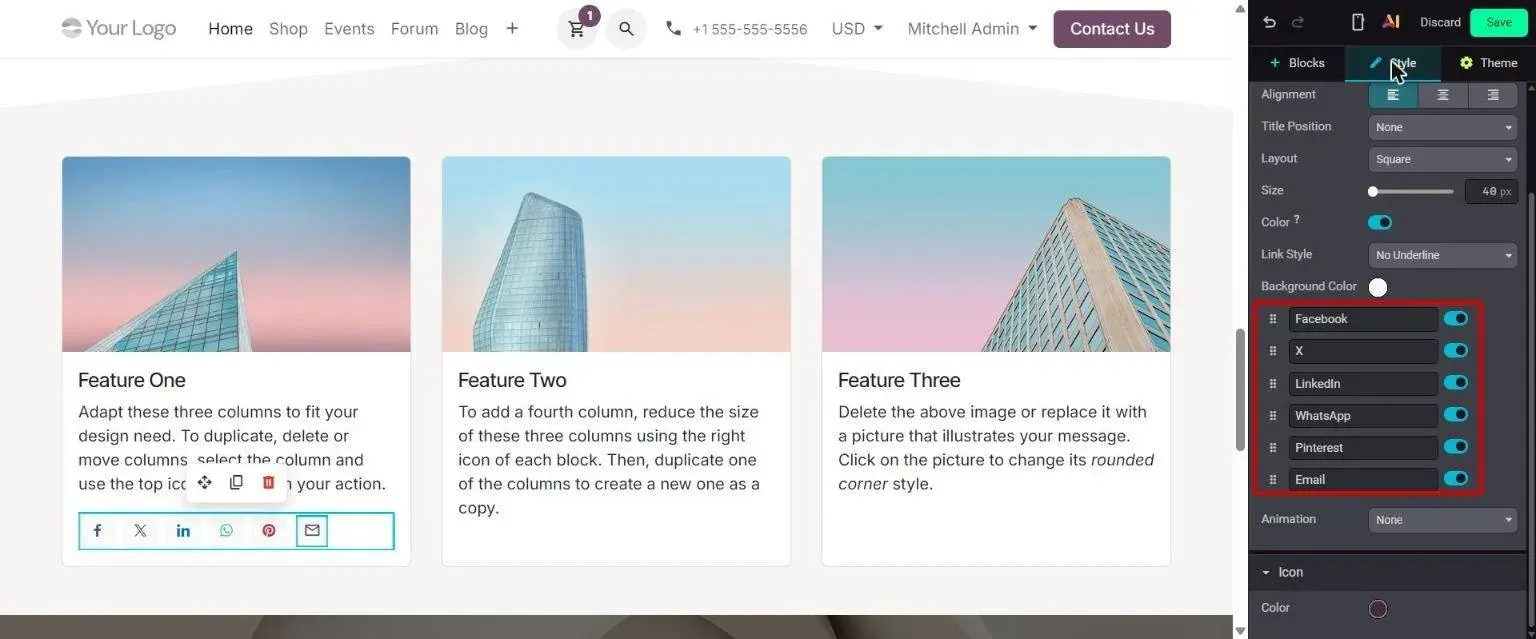The height and width of the screenshot is (639, 1536).
Task: Click the green Save button
Action: click(1499, 22)
